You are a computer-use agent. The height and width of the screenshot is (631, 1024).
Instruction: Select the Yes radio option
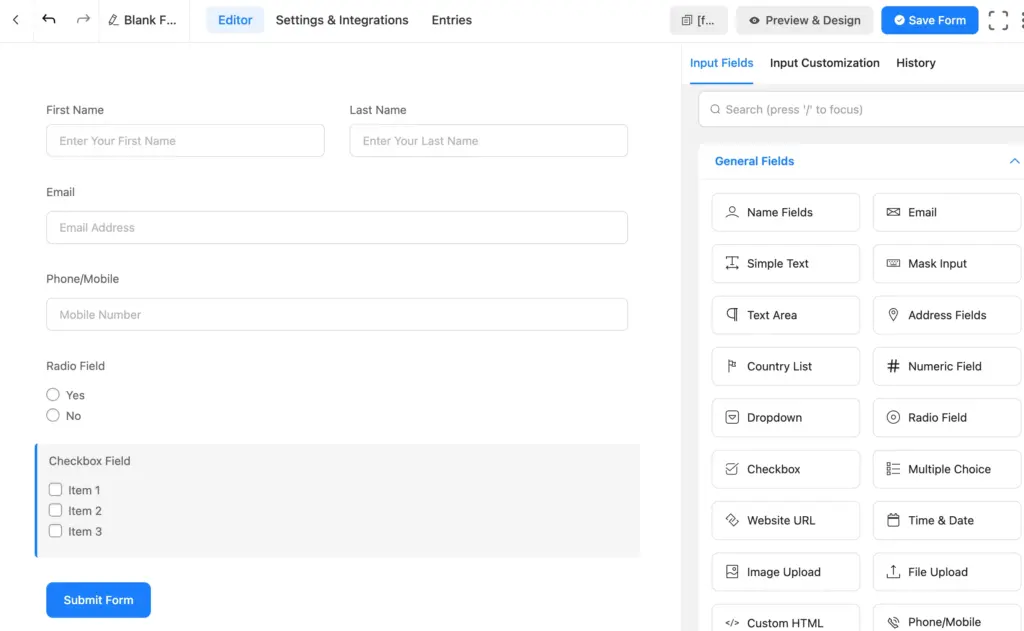tap(52, 394)
